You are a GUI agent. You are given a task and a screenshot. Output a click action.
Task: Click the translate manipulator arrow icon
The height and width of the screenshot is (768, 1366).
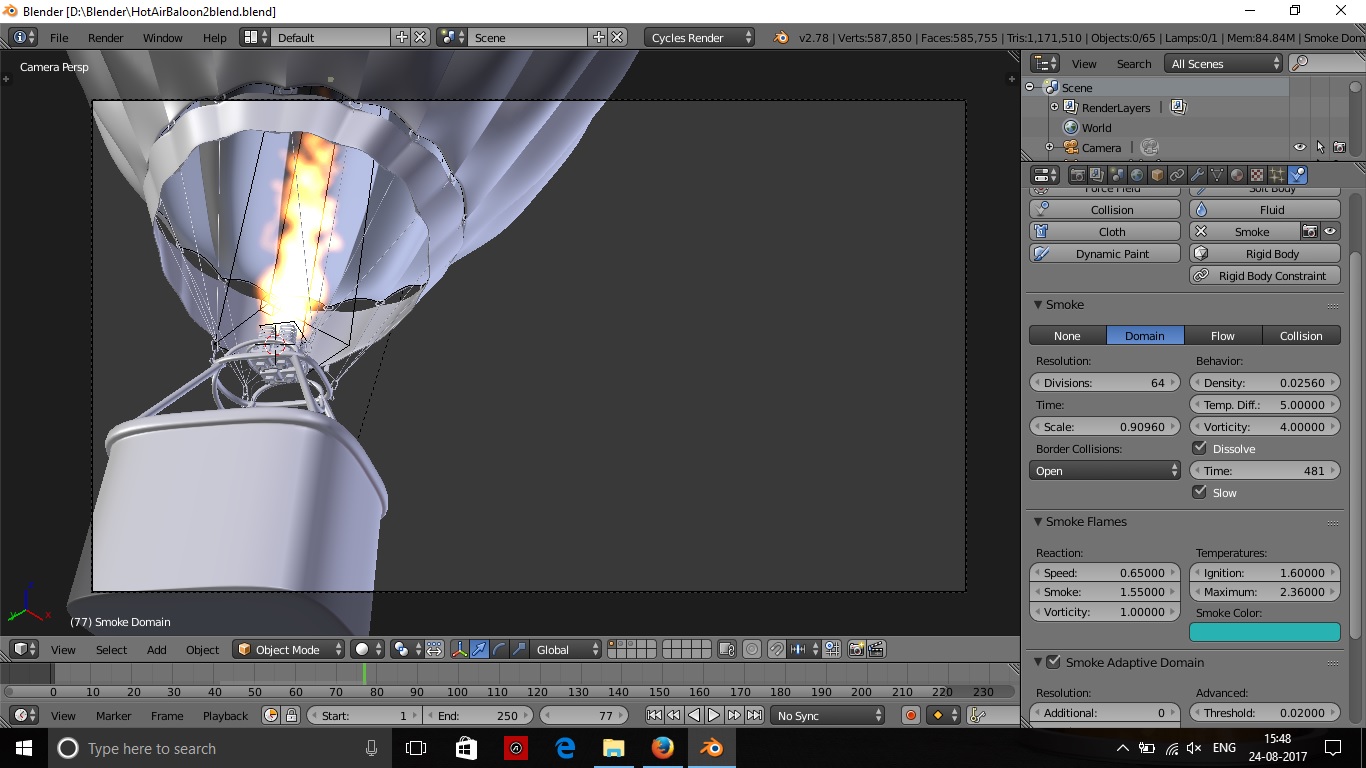pyautogui.click(x=479, y=649)
